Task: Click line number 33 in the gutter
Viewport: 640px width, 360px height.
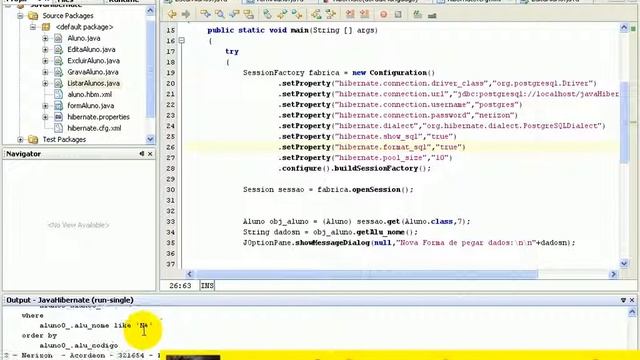Action: click(x=171, y=222)
